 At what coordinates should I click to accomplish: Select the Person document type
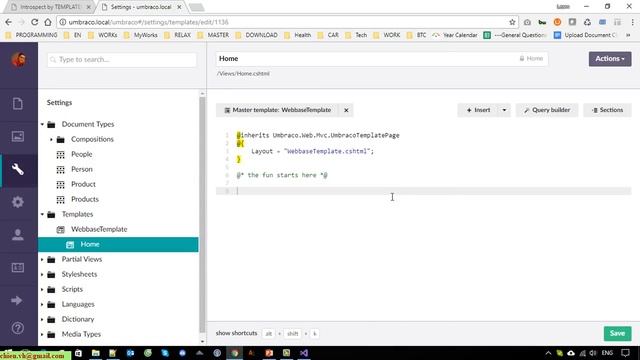tap(82, 169)
